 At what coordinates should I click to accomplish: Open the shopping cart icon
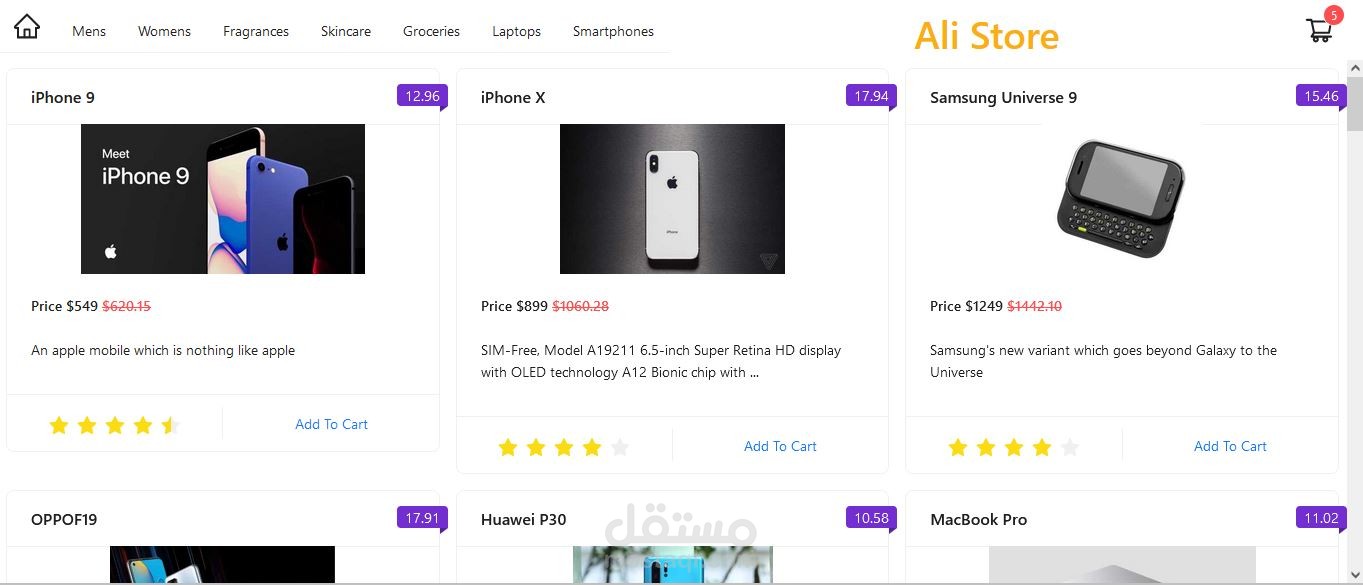pos(1319,31)
